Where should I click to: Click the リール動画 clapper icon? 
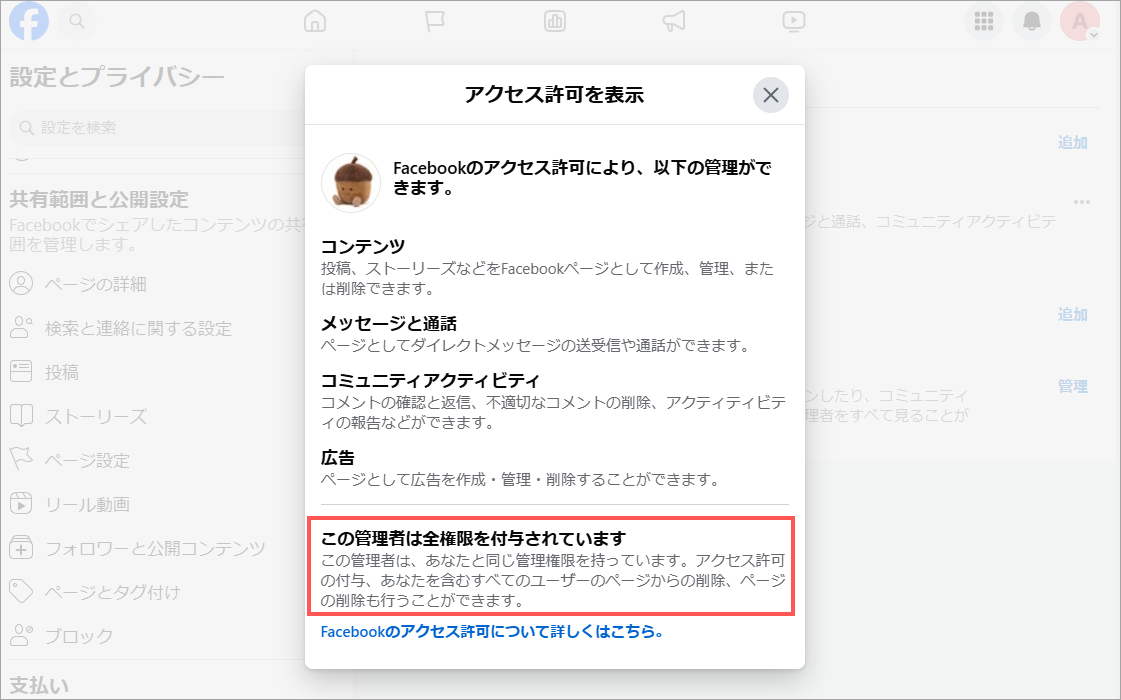(21, 503)
